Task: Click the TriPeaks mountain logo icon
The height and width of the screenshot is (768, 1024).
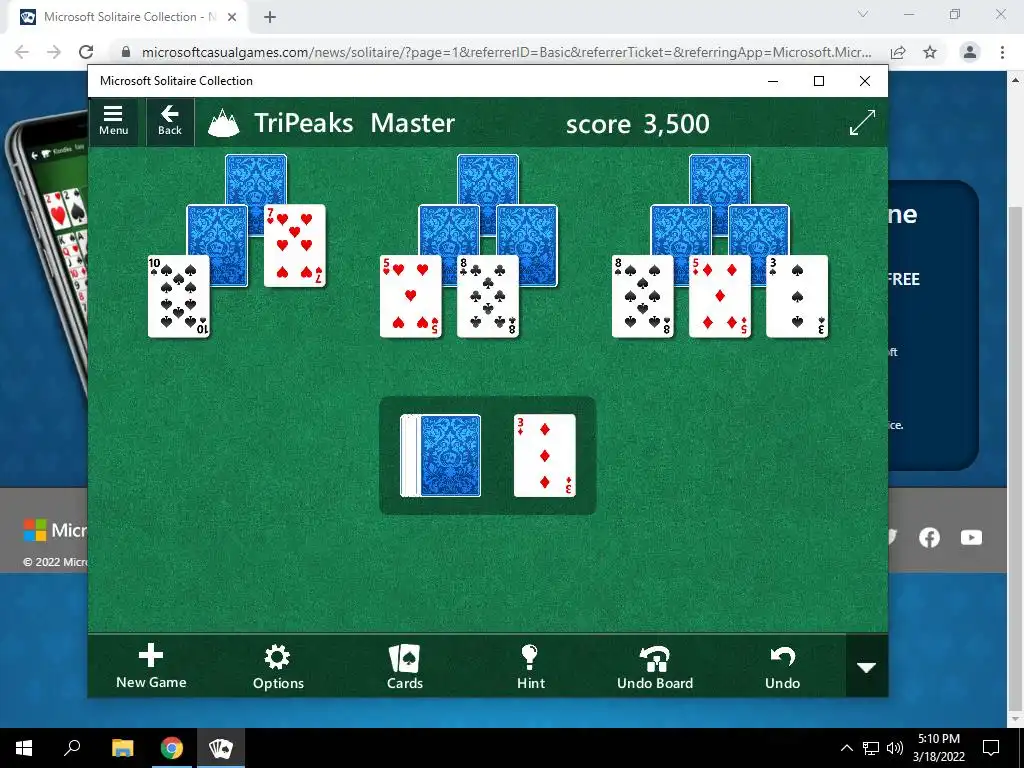Action: [223, 123]
